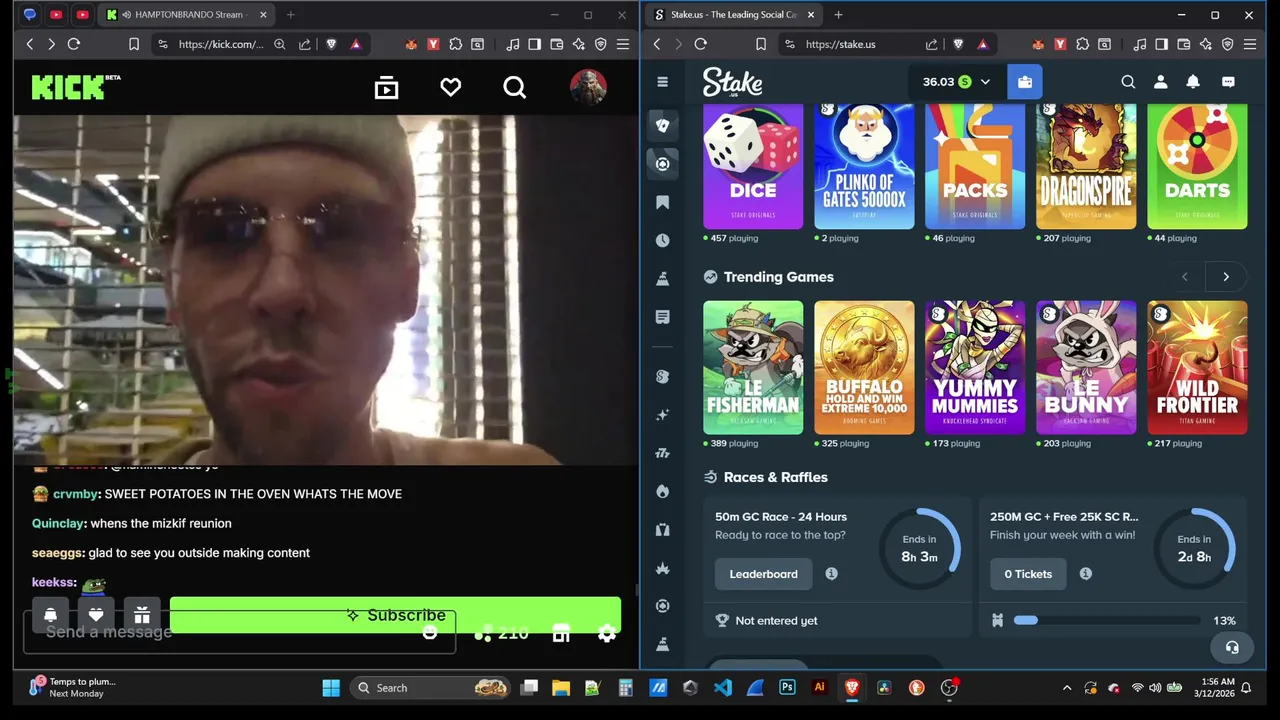Open followed channels heart icon on Kick
The width and height of the screenshot is (1280, 720).
(x=451, y=88)
